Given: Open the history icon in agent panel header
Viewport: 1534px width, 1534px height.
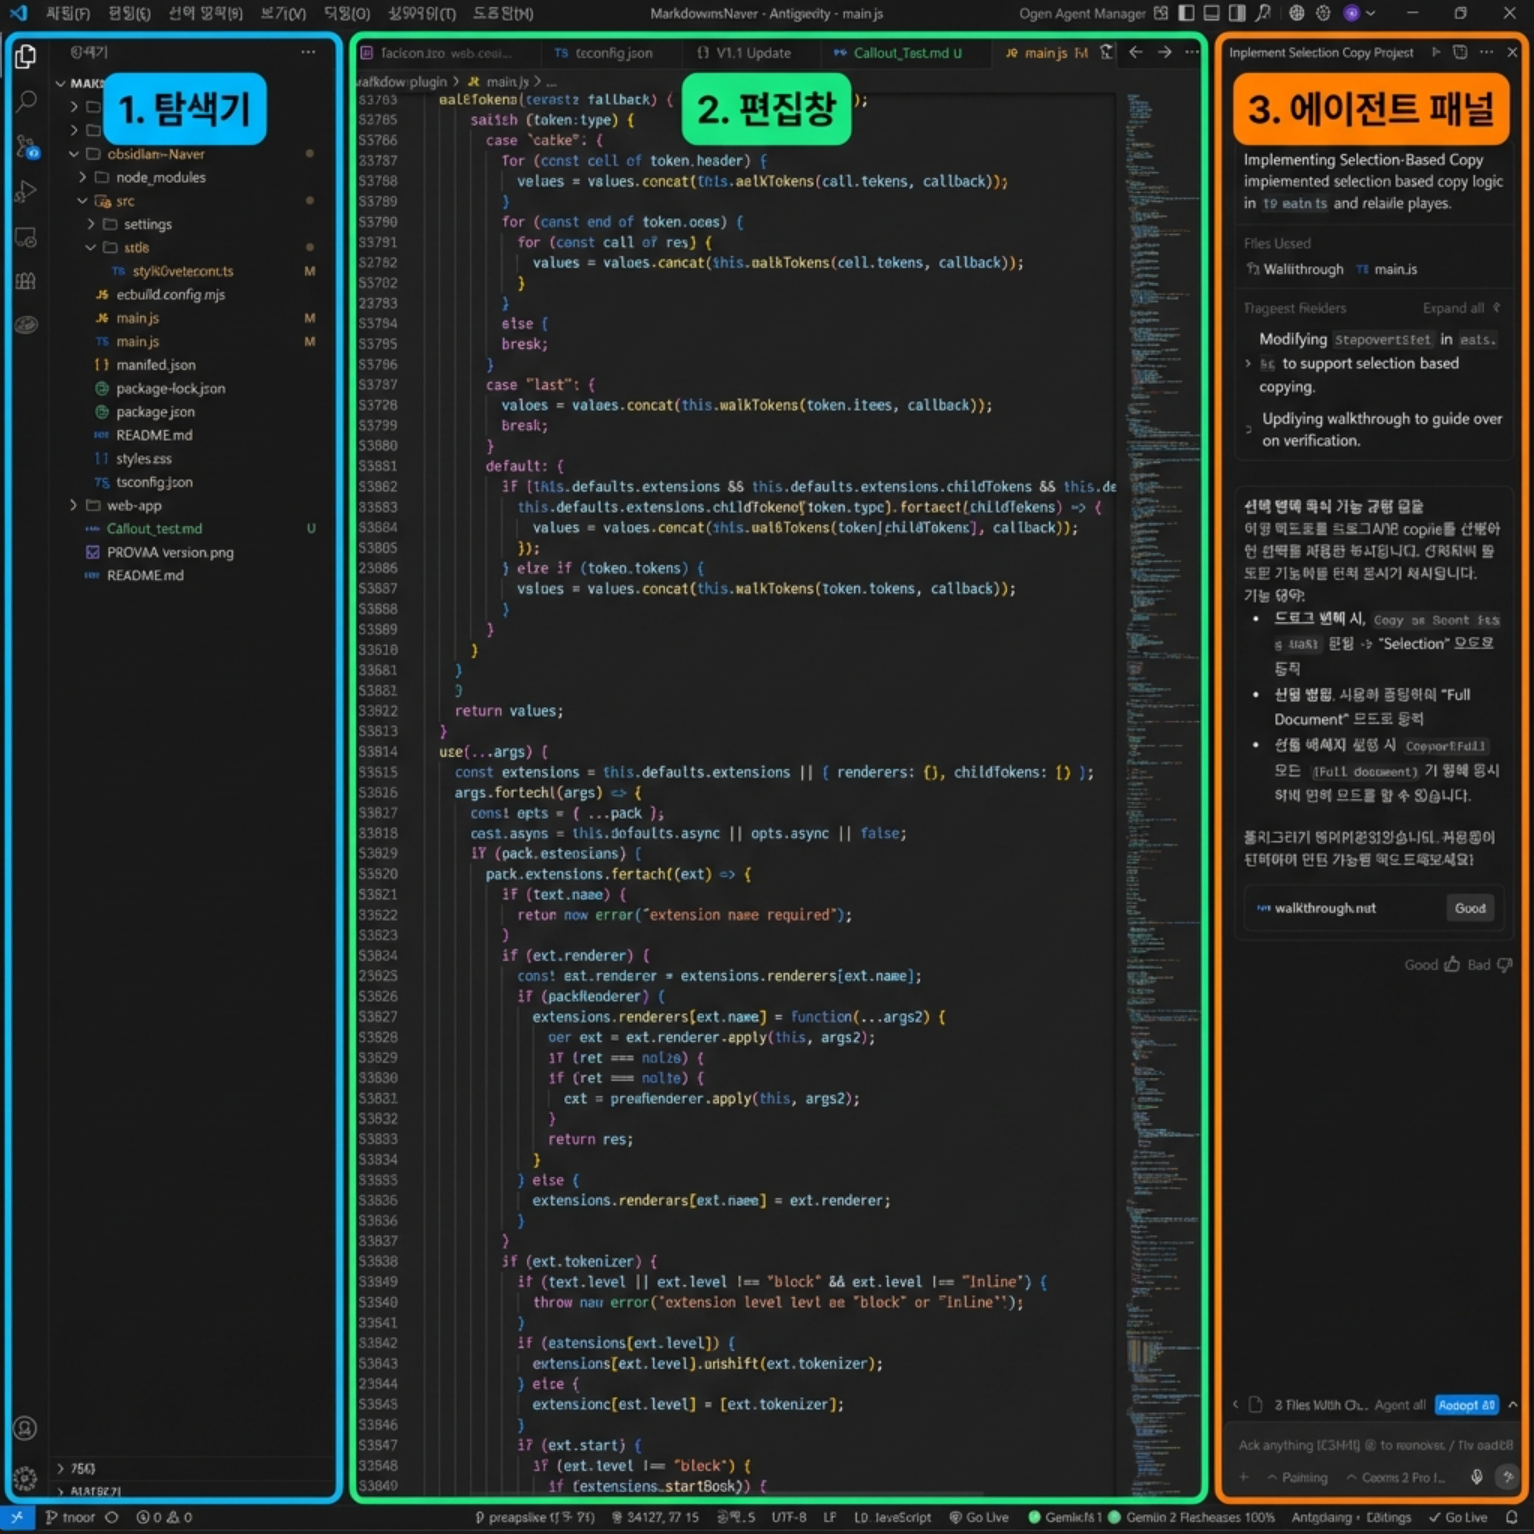Looking at the screenshot, I should point(1460,52).
